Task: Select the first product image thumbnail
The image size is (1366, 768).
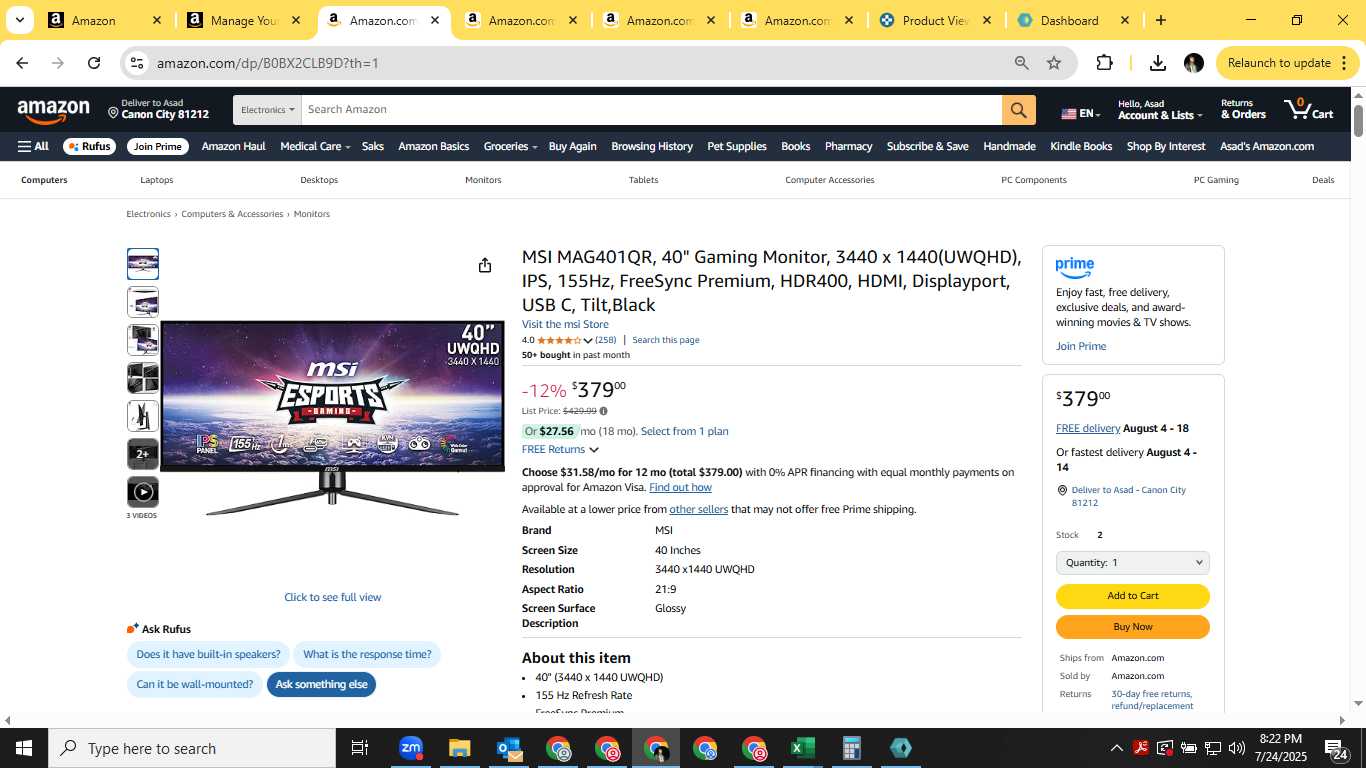Action: click(143, 264)
